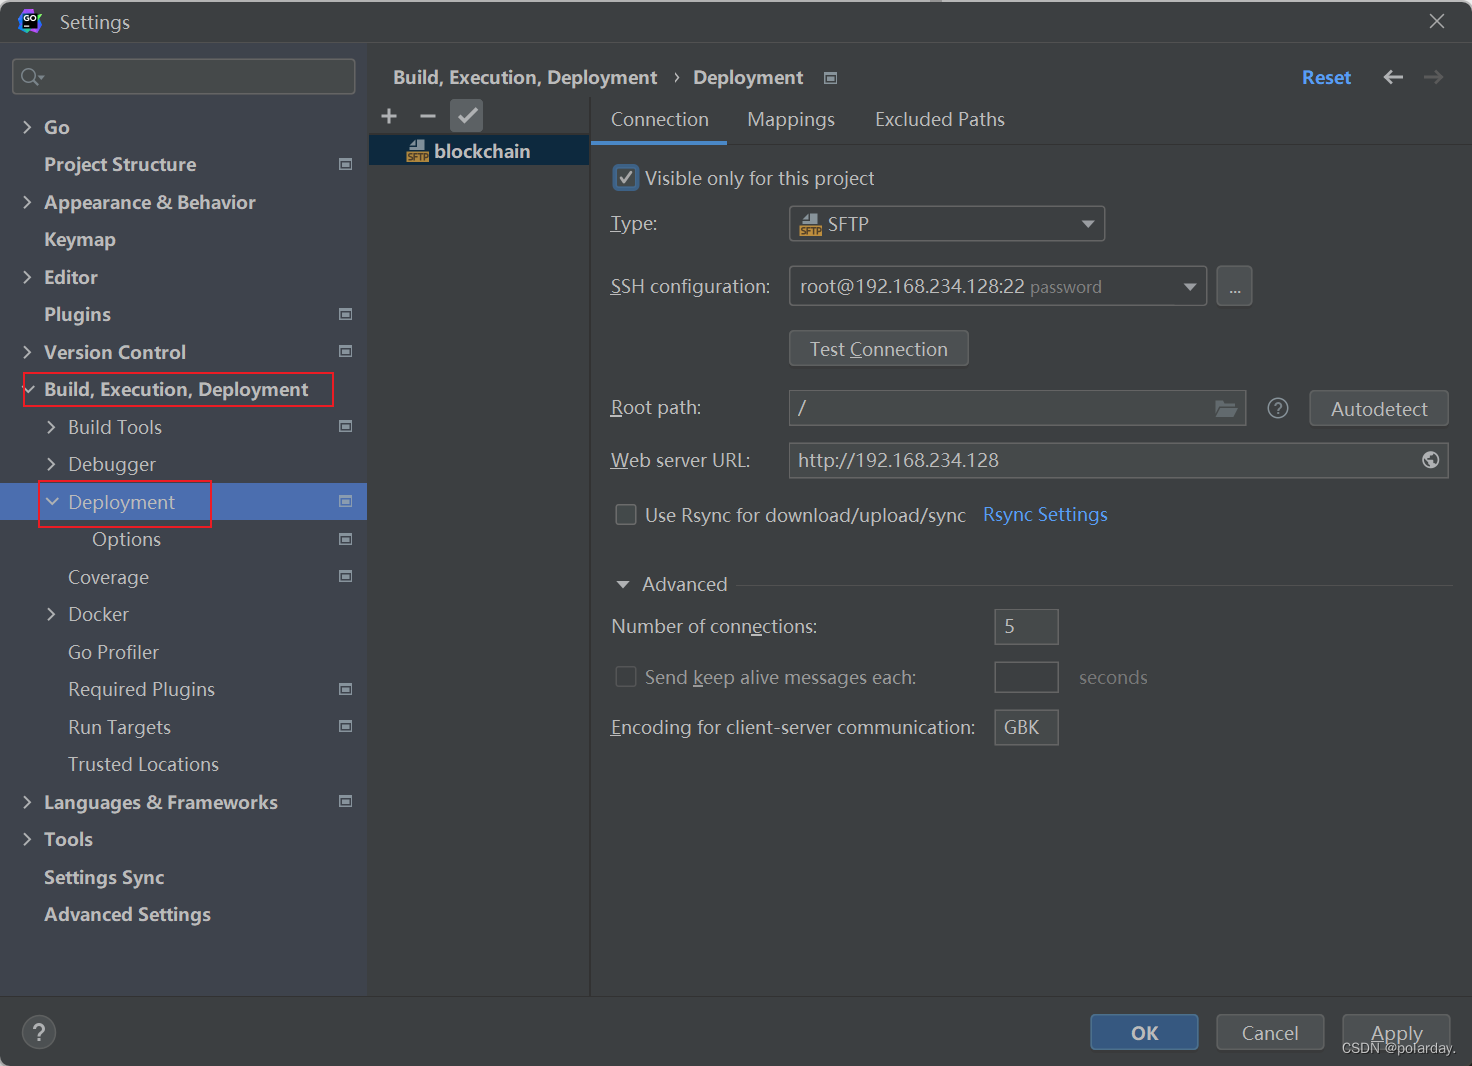Click project icon next to Build Tools

[345, 426]
